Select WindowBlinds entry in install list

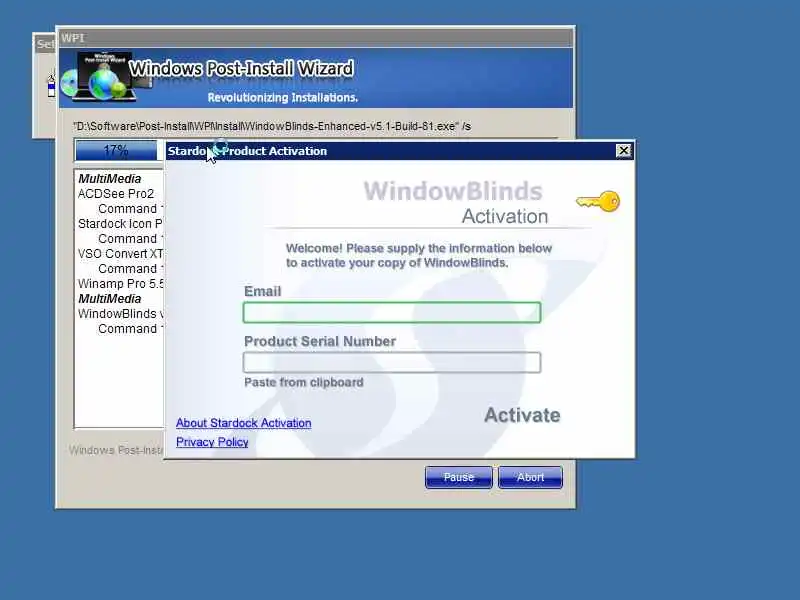point(120,314)
